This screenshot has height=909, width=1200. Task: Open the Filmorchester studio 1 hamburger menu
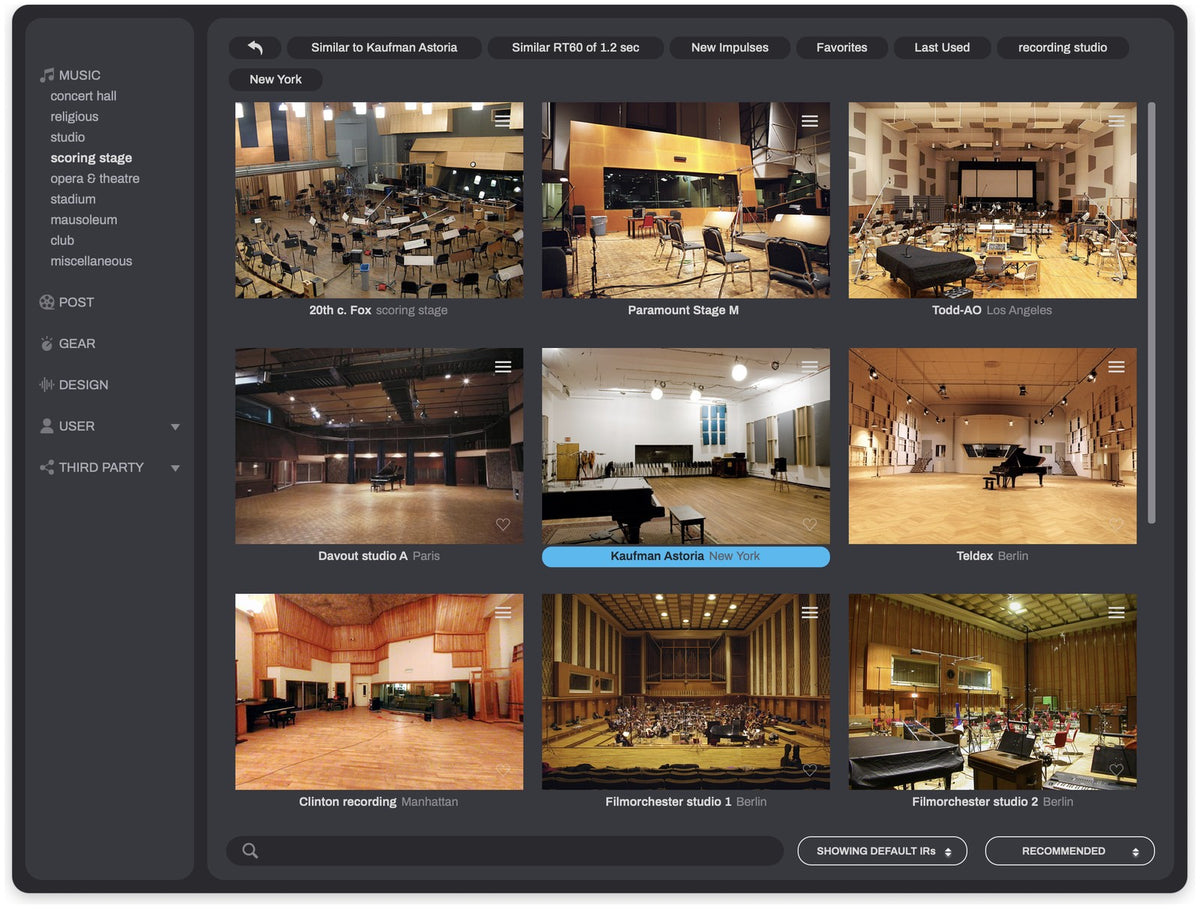(x=810, y=613)
